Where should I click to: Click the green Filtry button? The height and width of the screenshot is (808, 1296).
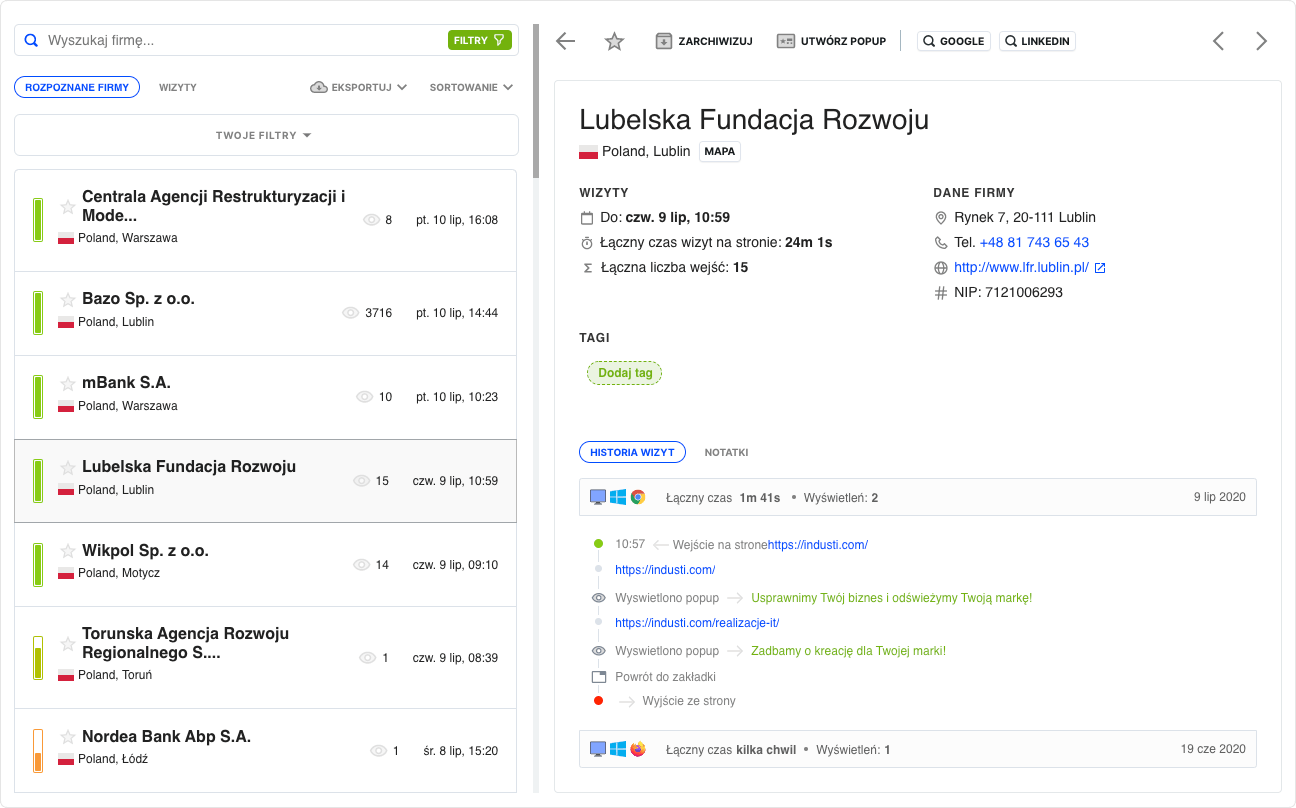pyautogui.click(x=480, y=40)
